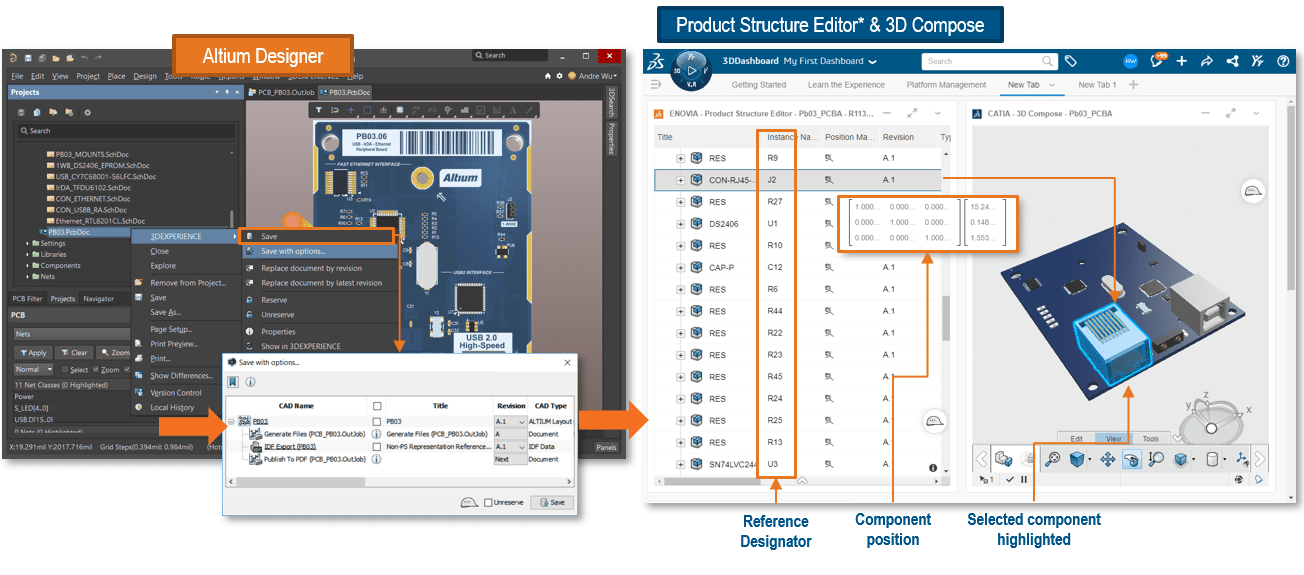Click the Product Structure Editor vertical scrollbar
Screen dimensions: 1304x575
tap(946, 317)
